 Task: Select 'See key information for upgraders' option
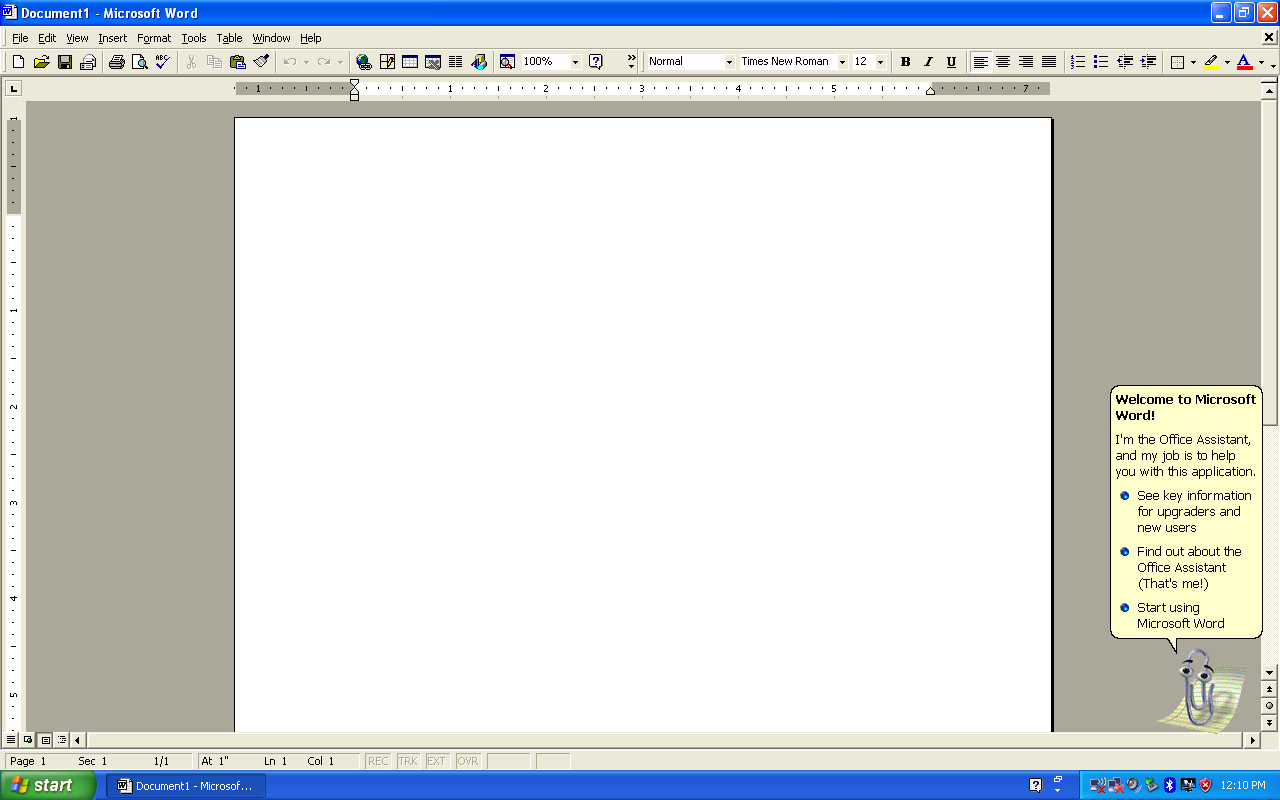coord(1186,511)
